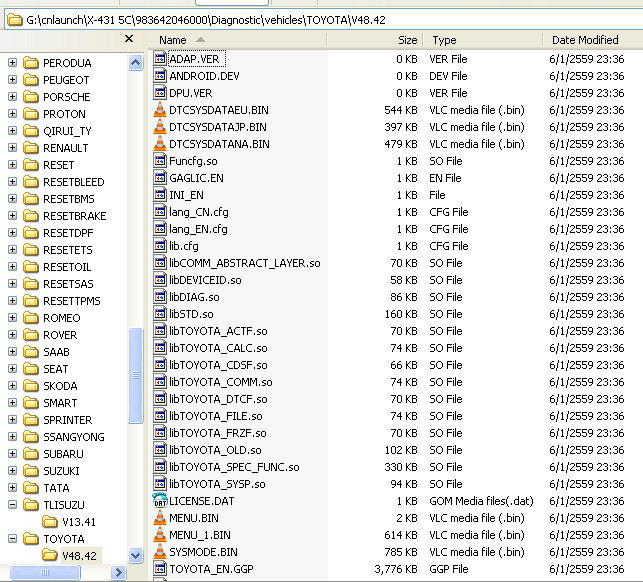Select the file libCOMM_ABSTRACT_LAYER.so
This screenshot has height=582, width=643.
(245, 263)
